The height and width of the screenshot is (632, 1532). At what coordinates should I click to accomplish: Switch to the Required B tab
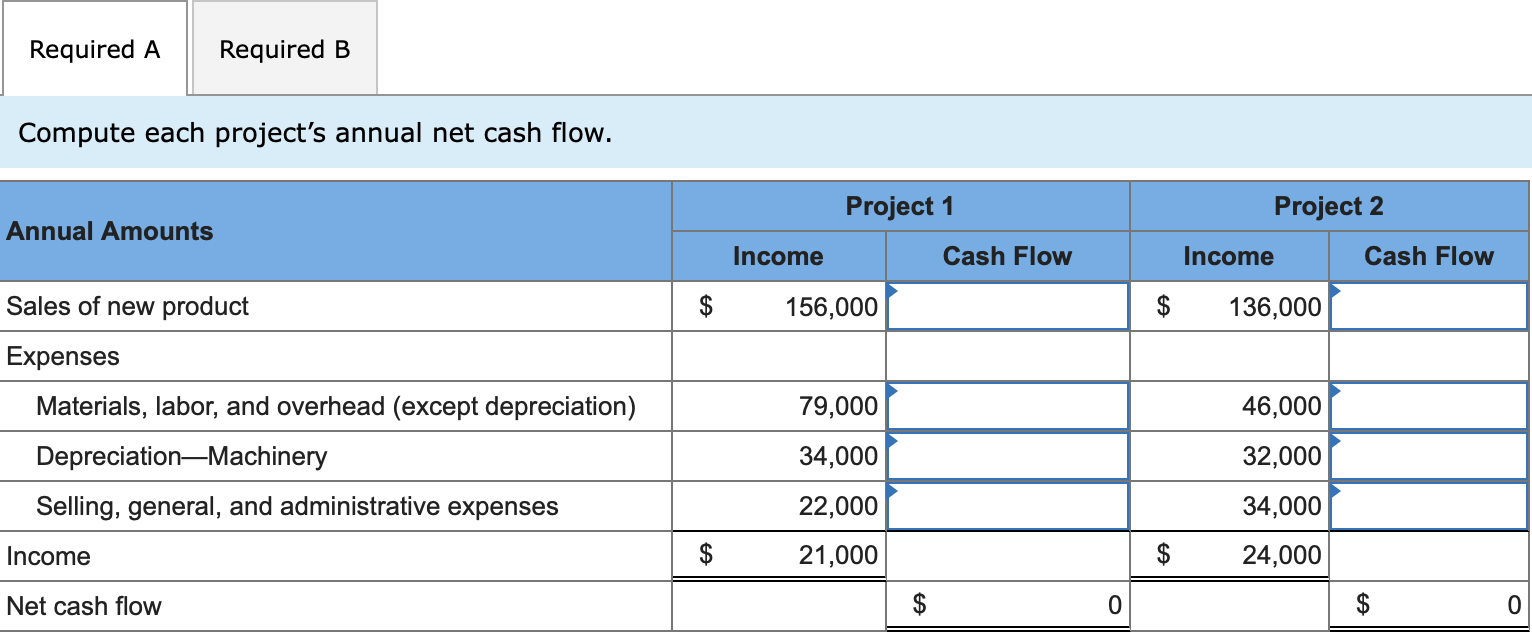point(283,48)
